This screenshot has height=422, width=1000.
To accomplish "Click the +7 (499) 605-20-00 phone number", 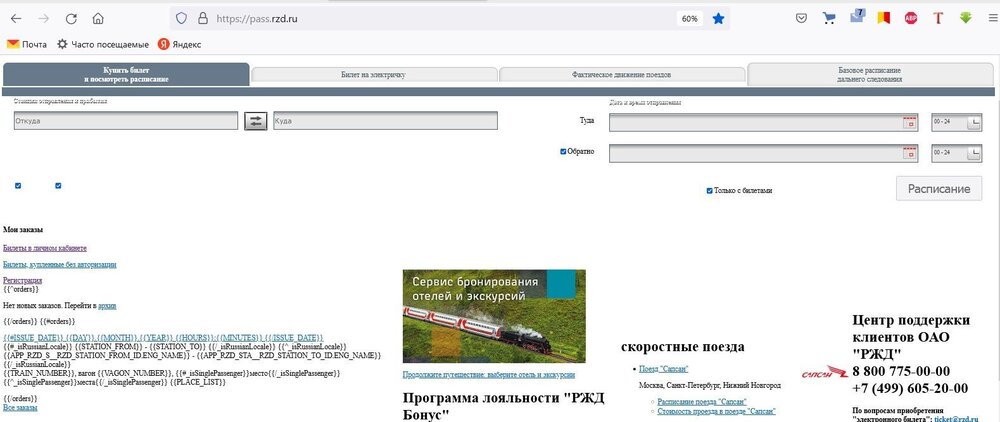I will [910, 388].
